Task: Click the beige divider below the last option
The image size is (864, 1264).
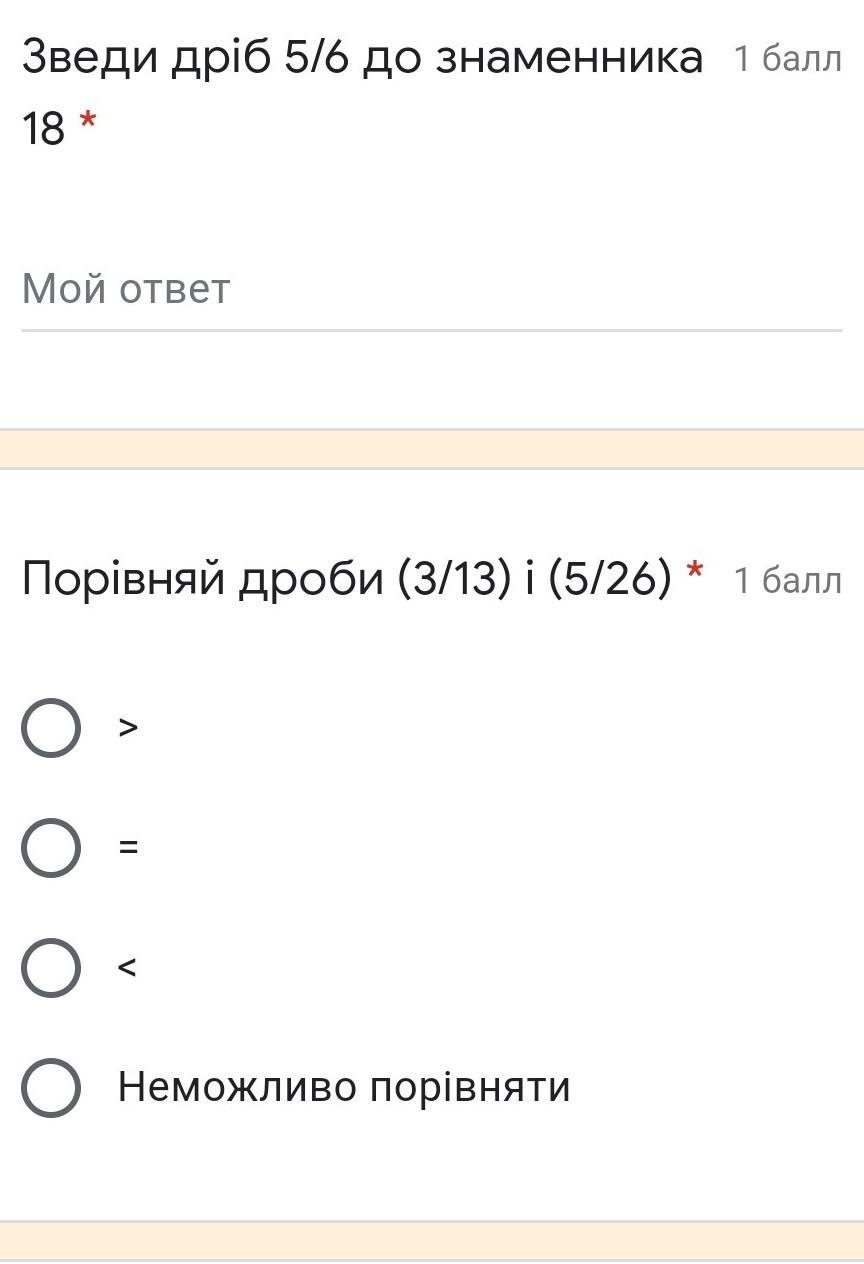Action: click(x=432, y=1242)
